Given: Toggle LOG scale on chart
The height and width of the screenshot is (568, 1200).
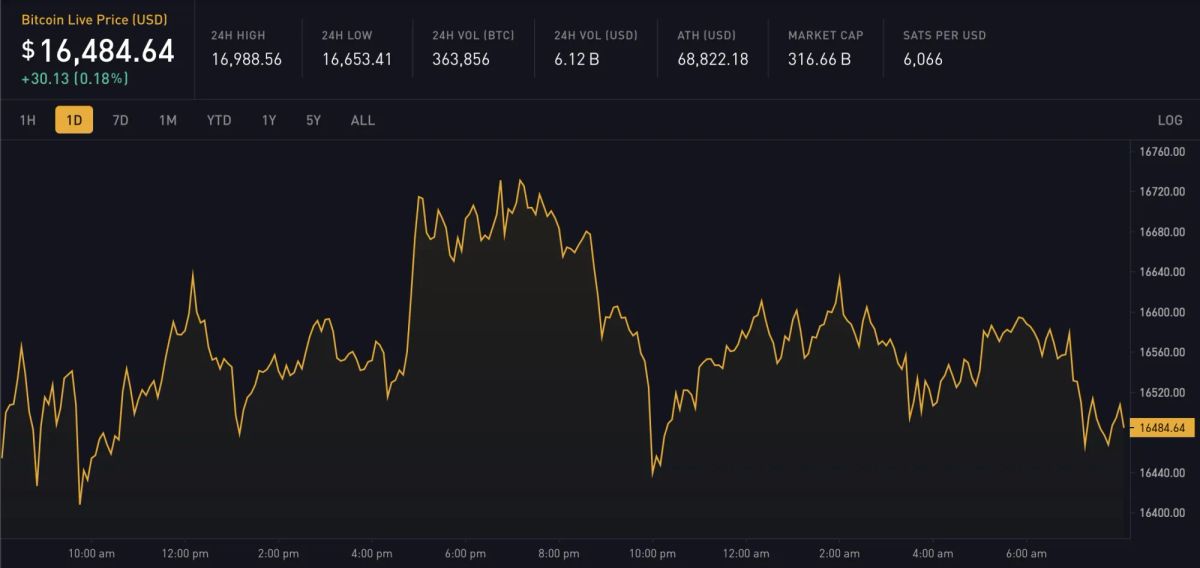Looking at the screenshot, I should [1170, 120].
